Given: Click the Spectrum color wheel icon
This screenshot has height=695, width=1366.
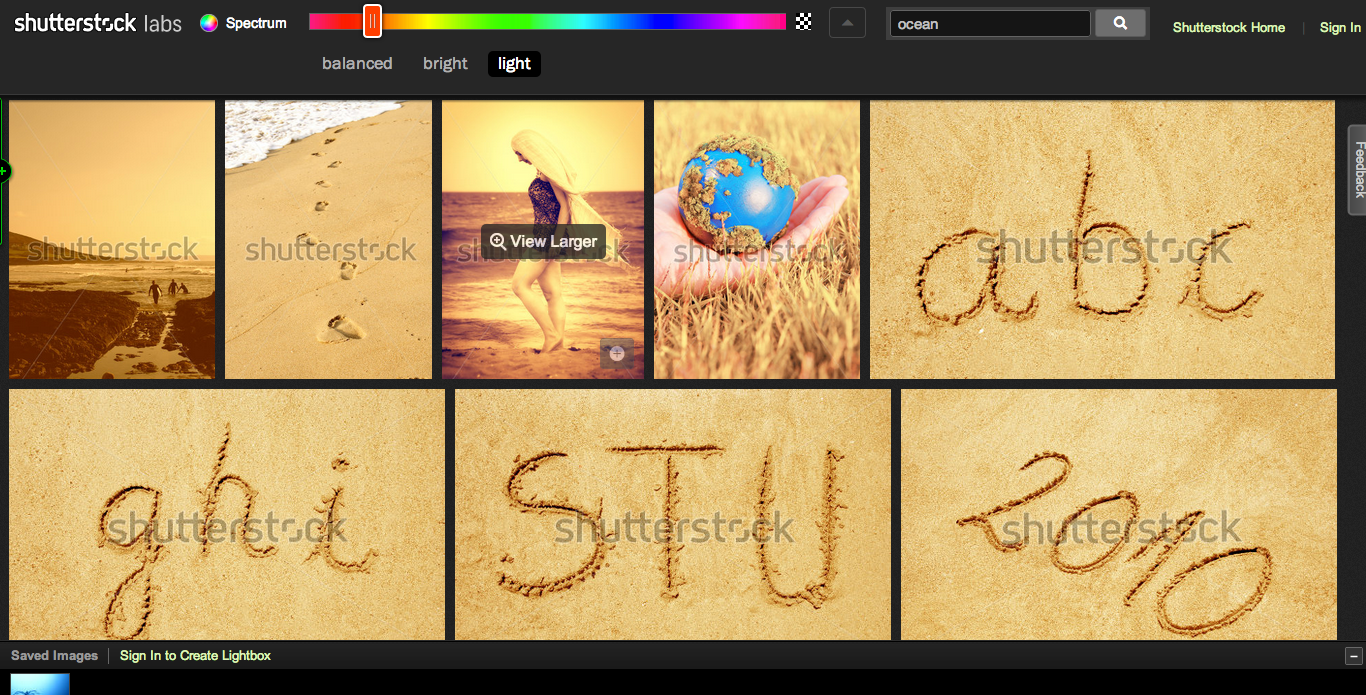Looking at the screenshot, I should pyautogui.click(x=209, y=23).
